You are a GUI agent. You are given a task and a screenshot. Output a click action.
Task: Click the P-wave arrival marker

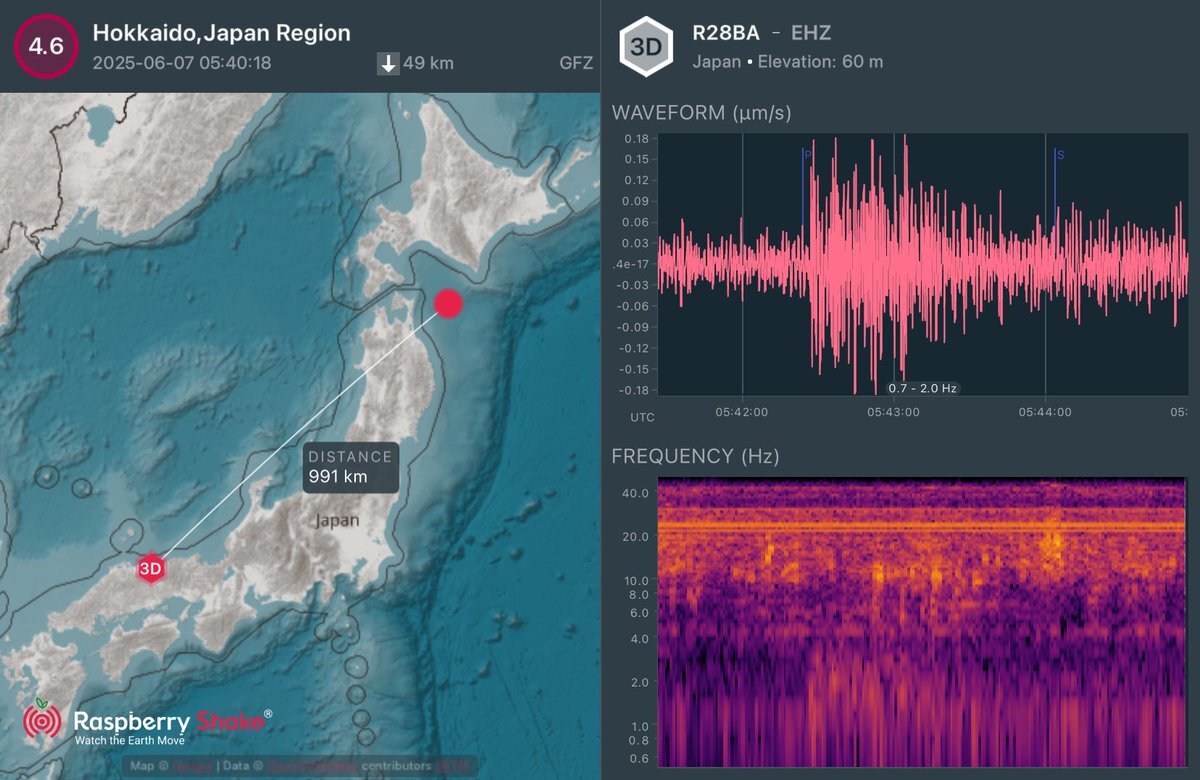click(x=806, y=154)
